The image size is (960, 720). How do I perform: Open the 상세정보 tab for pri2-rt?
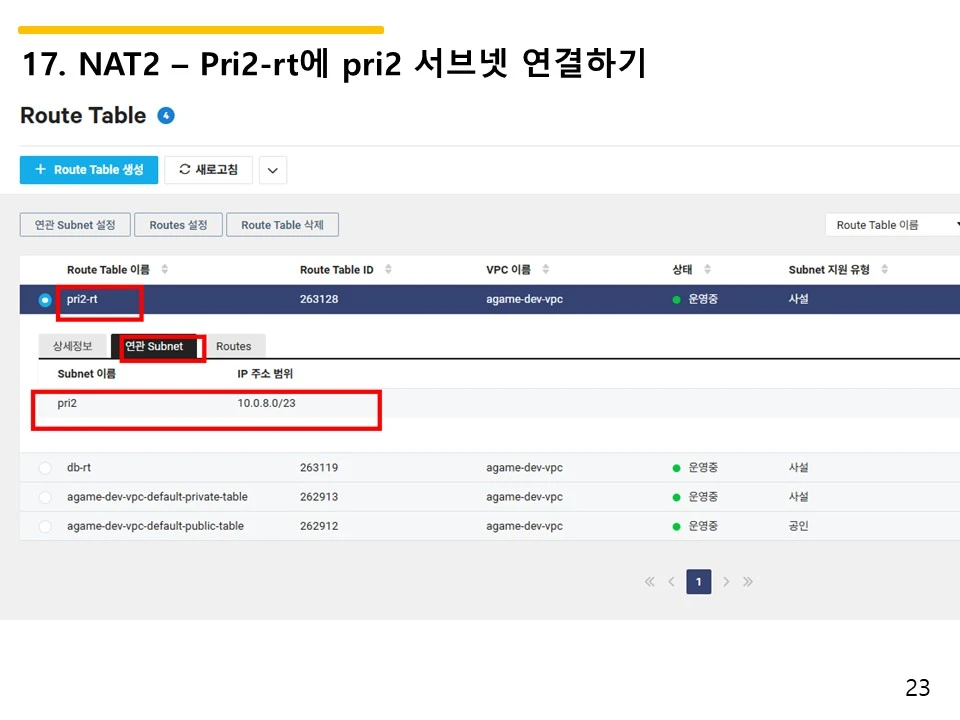click(x=71, y=346)
